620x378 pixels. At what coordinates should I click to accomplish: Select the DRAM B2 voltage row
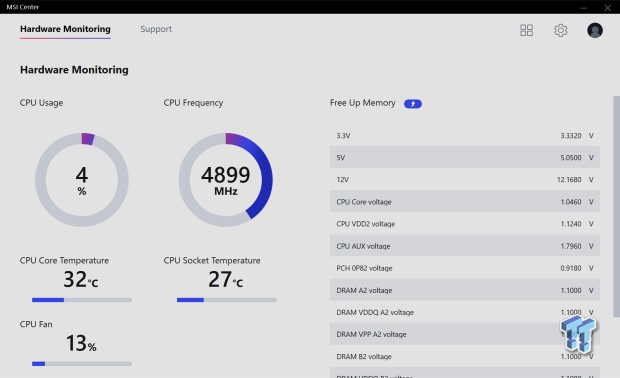click(465, 357)
